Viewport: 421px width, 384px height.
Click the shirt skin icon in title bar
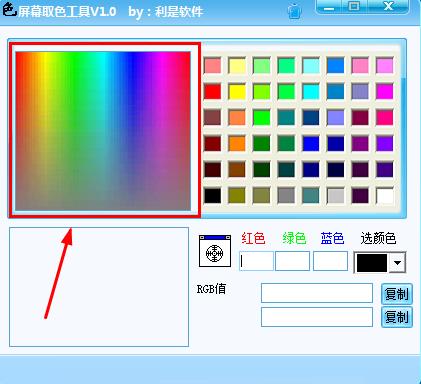294,11
